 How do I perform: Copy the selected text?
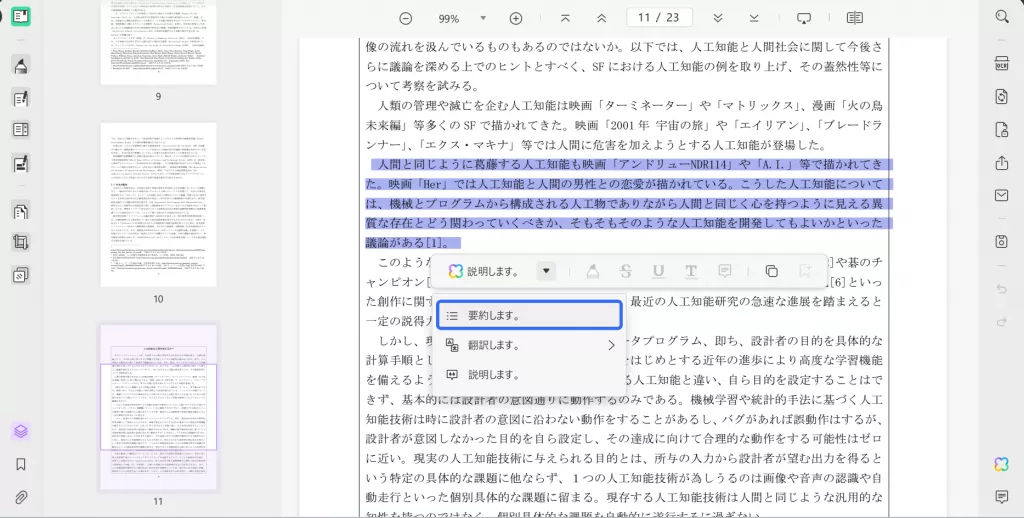coord(771,271)
